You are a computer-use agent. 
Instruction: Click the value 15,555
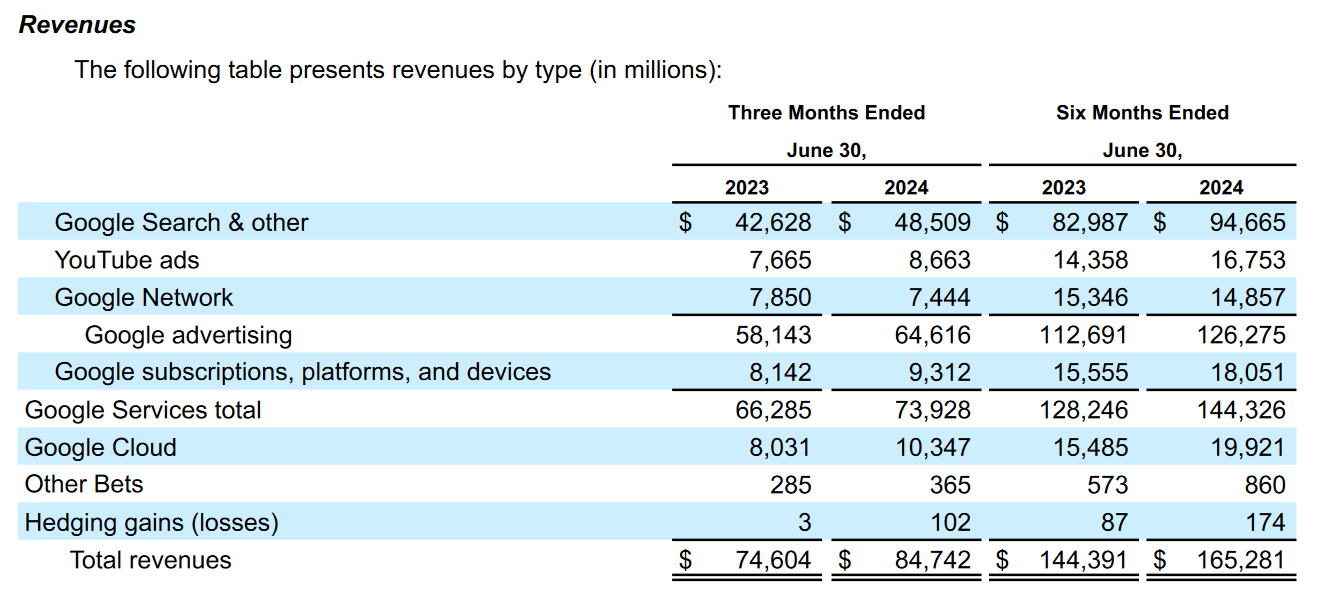1090,372
